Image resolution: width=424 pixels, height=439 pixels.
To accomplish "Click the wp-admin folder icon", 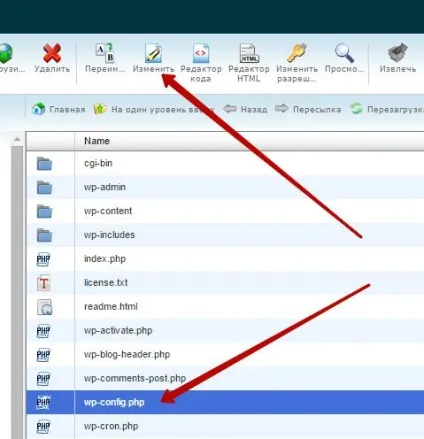I will pyautogui.click(x=44, y=187).
